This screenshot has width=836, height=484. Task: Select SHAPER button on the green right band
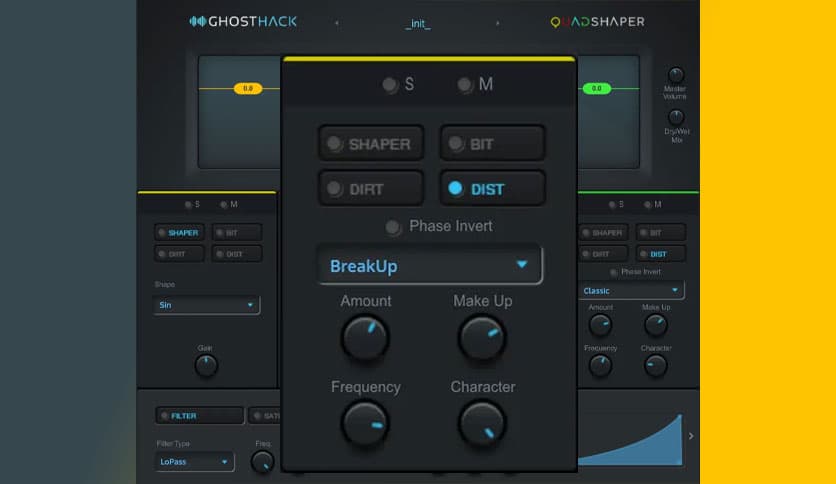pos(602,233)
